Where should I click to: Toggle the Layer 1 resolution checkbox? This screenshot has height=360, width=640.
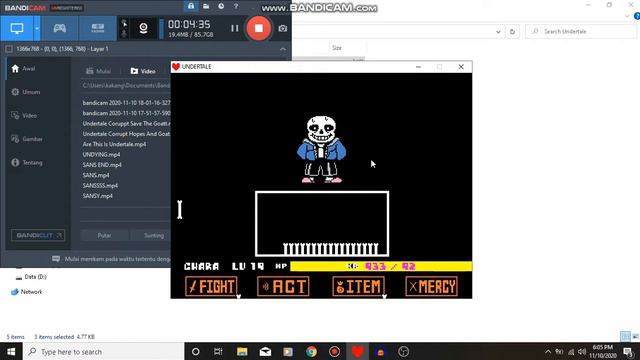[x=9, y=49]
